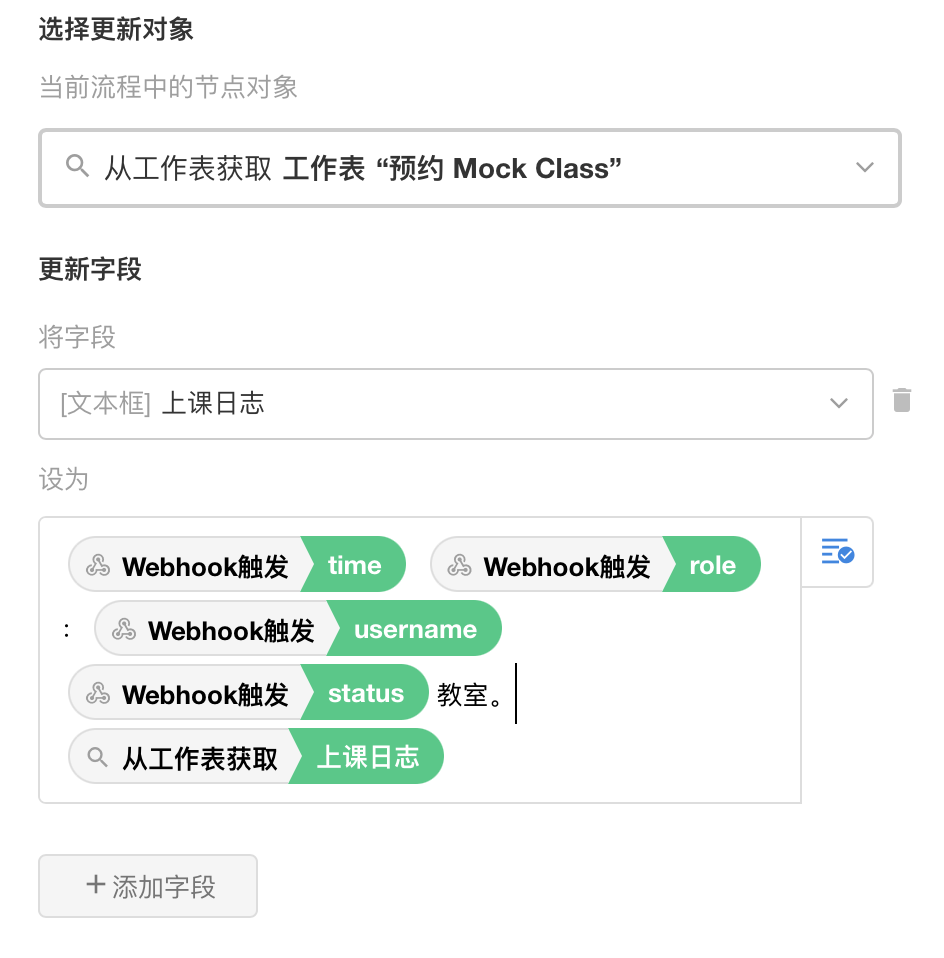This screenshot has width=944, height=958.
Task: Click webhook icon on the role tag
Action: tap(459, 566)
